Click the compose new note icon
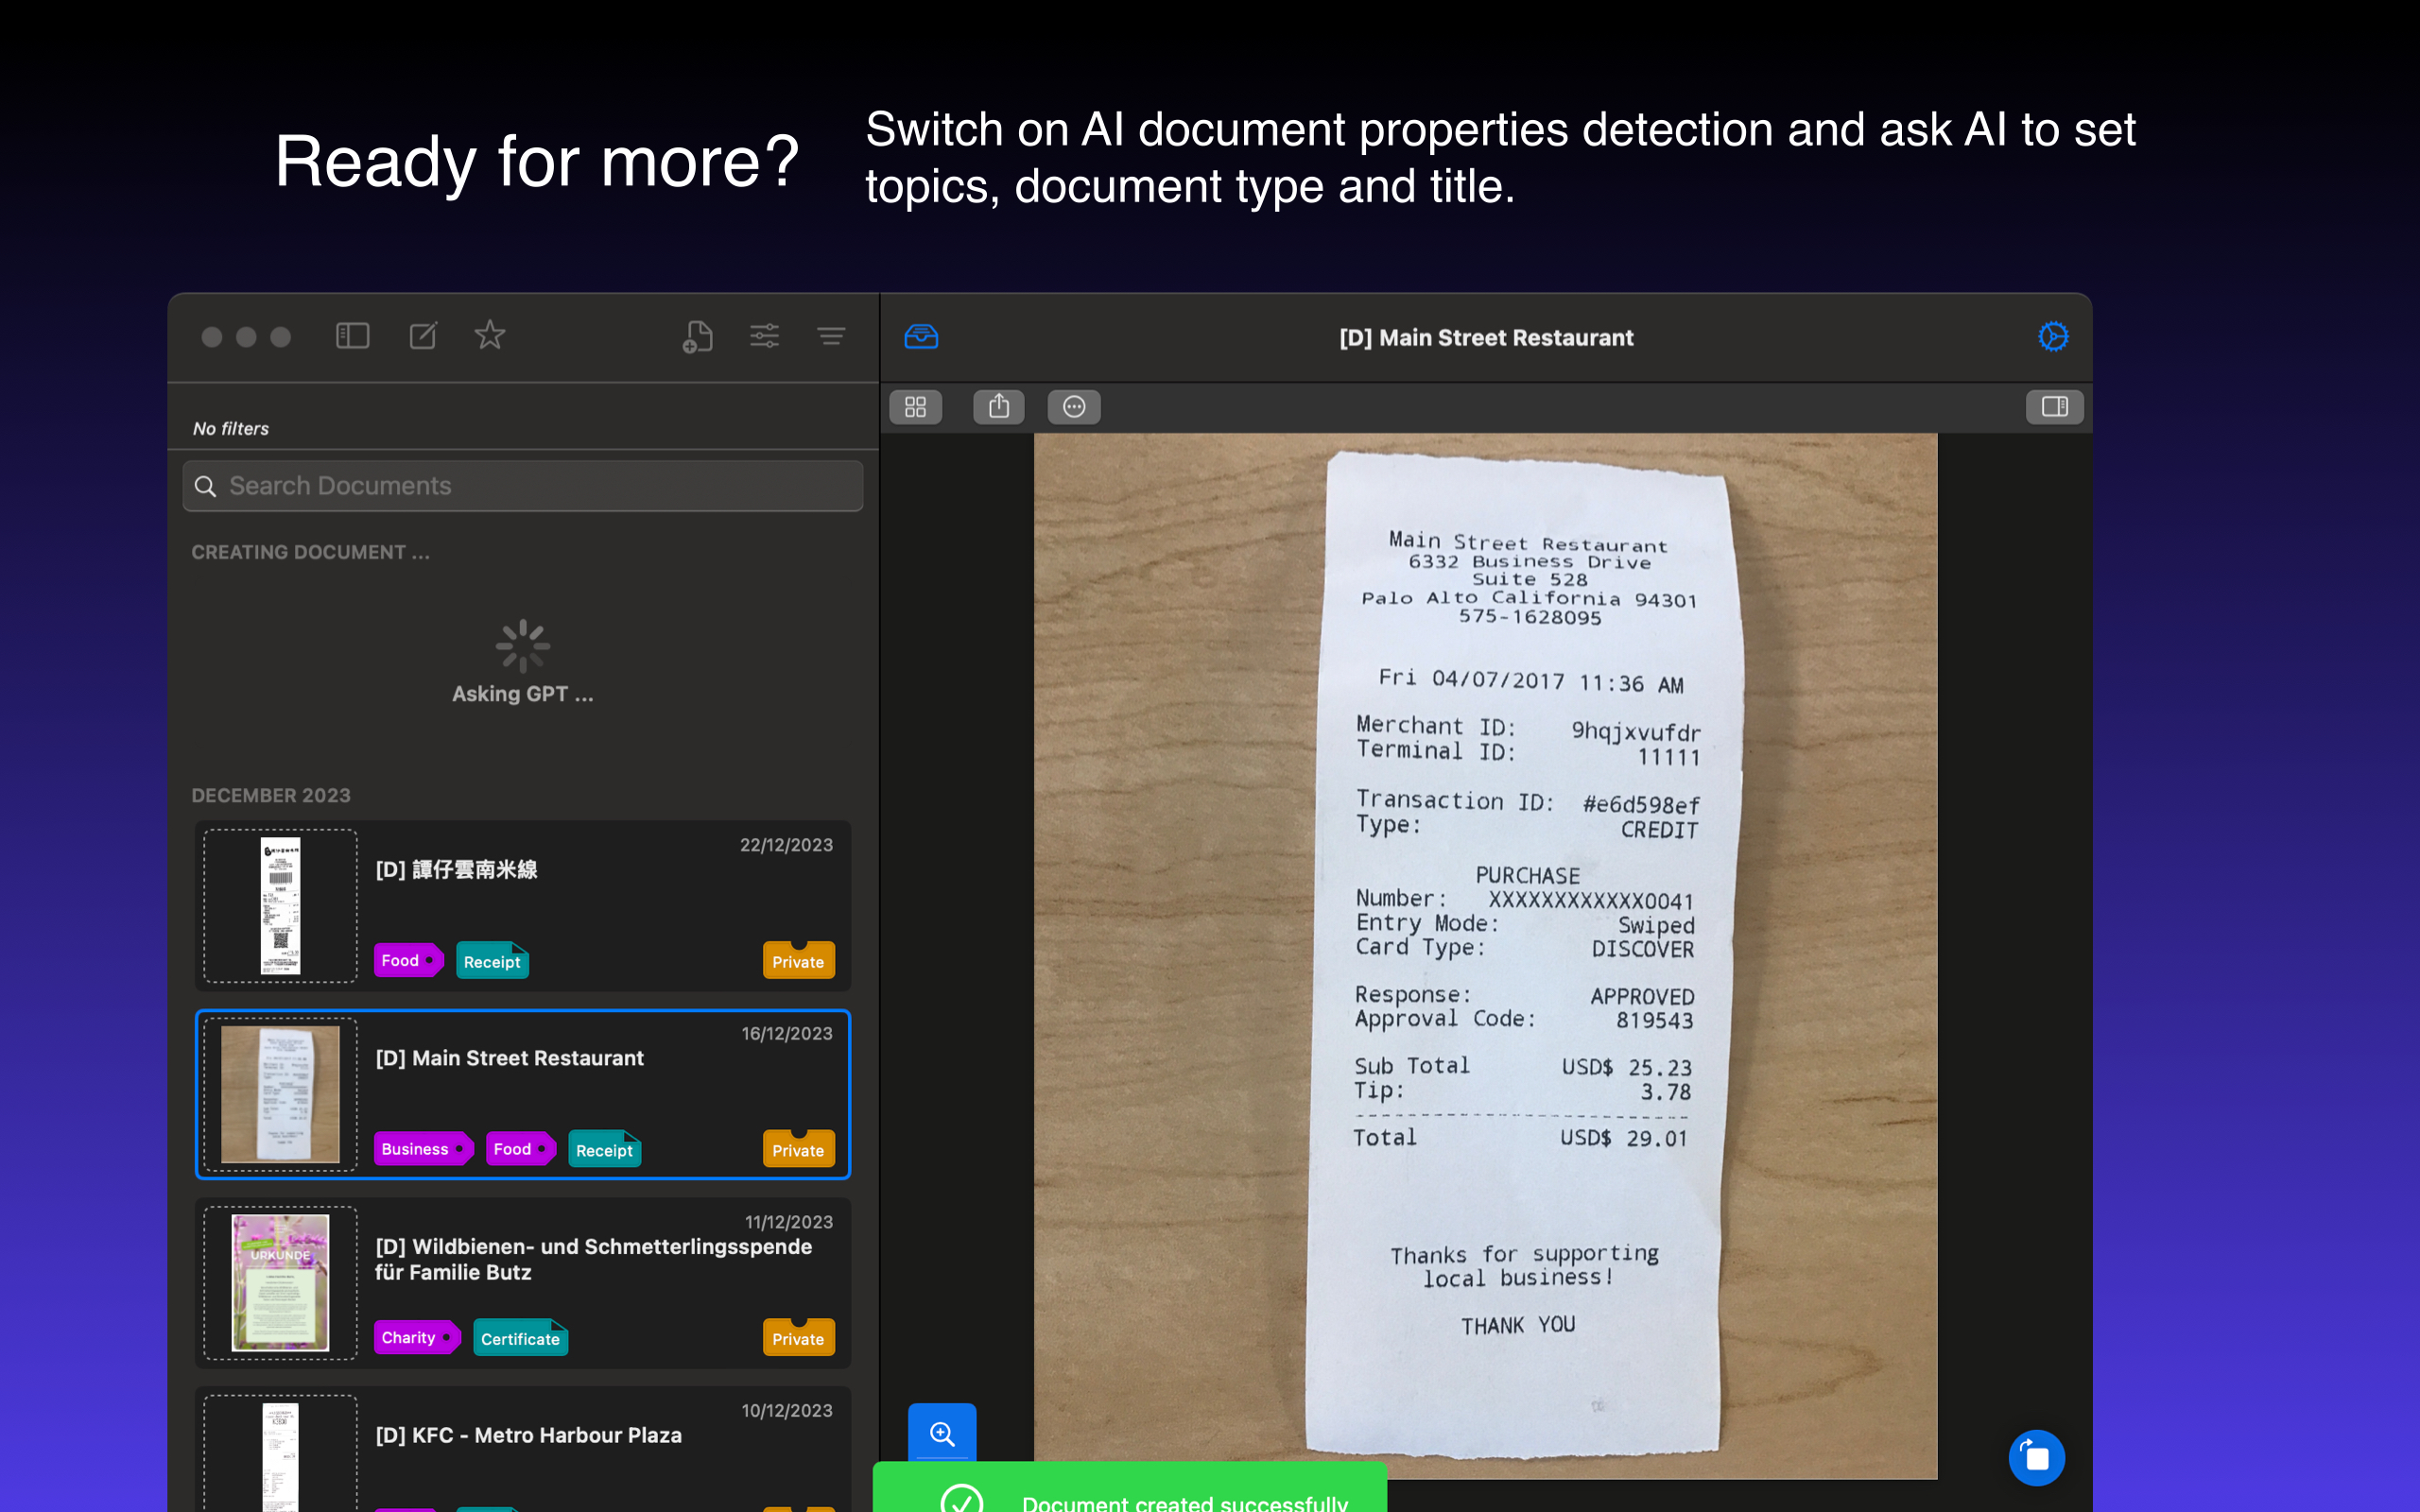Image resolution: width=2420 pixels, height=1512 pixels. pos(423,335)
